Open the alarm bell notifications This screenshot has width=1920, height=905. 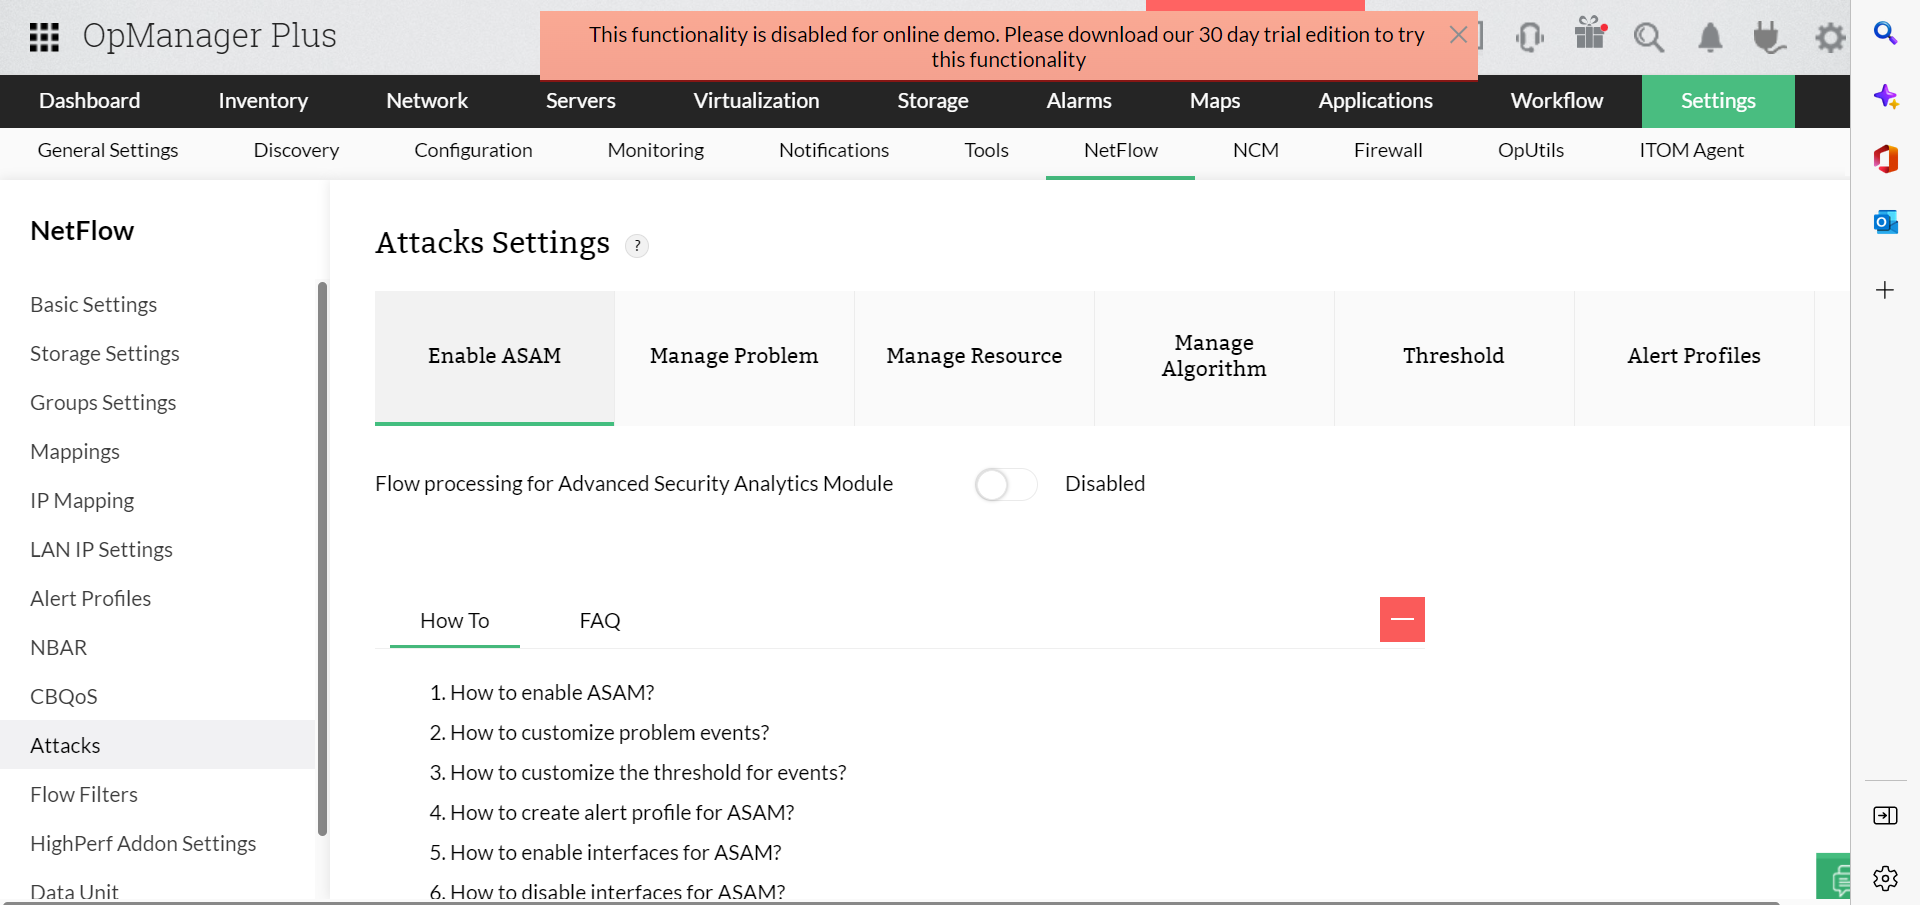[1710, 38]
